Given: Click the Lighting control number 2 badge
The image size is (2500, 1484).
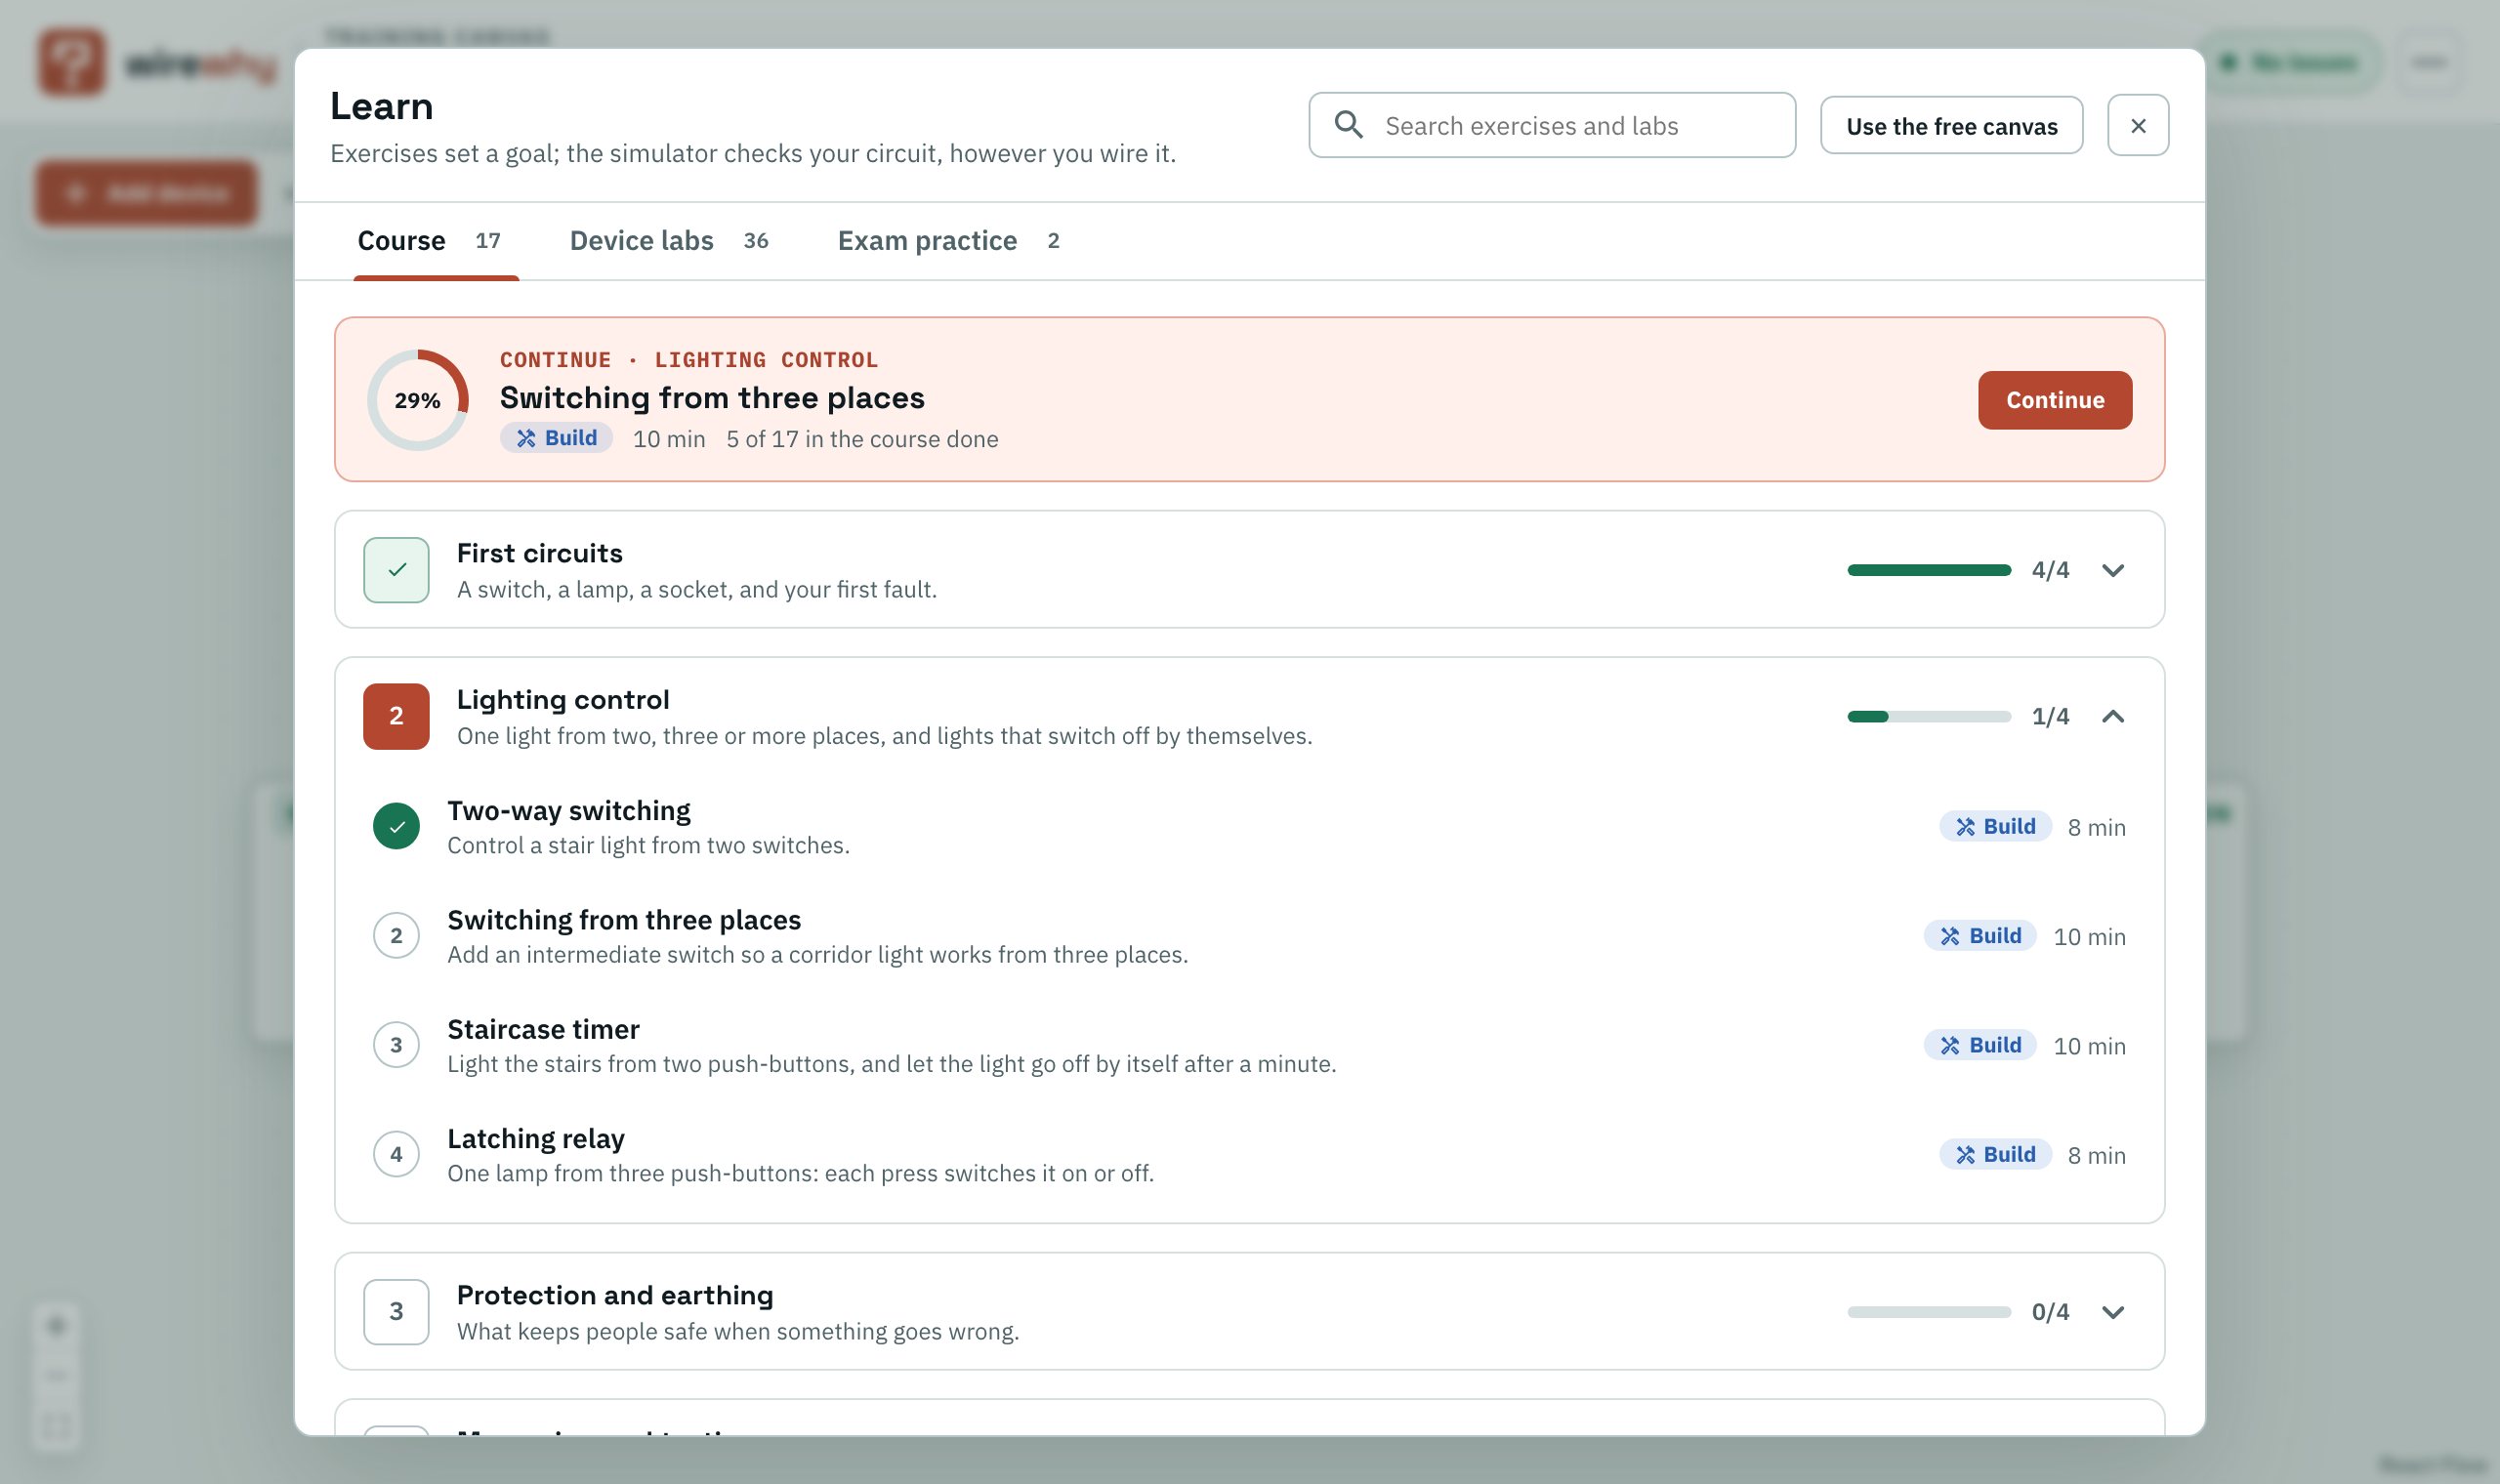Looking at the screenshot, I should [x=396, y=716].
